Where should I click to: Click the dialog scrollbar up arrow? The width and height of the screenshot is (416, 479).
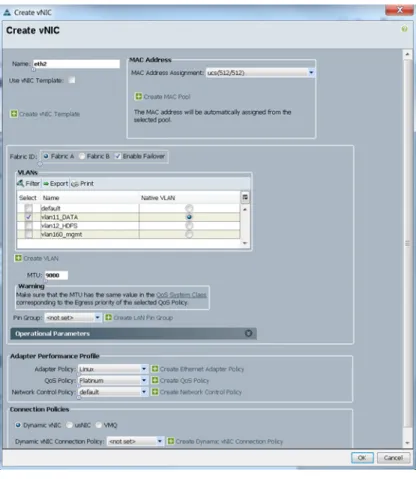(x=407, y=54)
